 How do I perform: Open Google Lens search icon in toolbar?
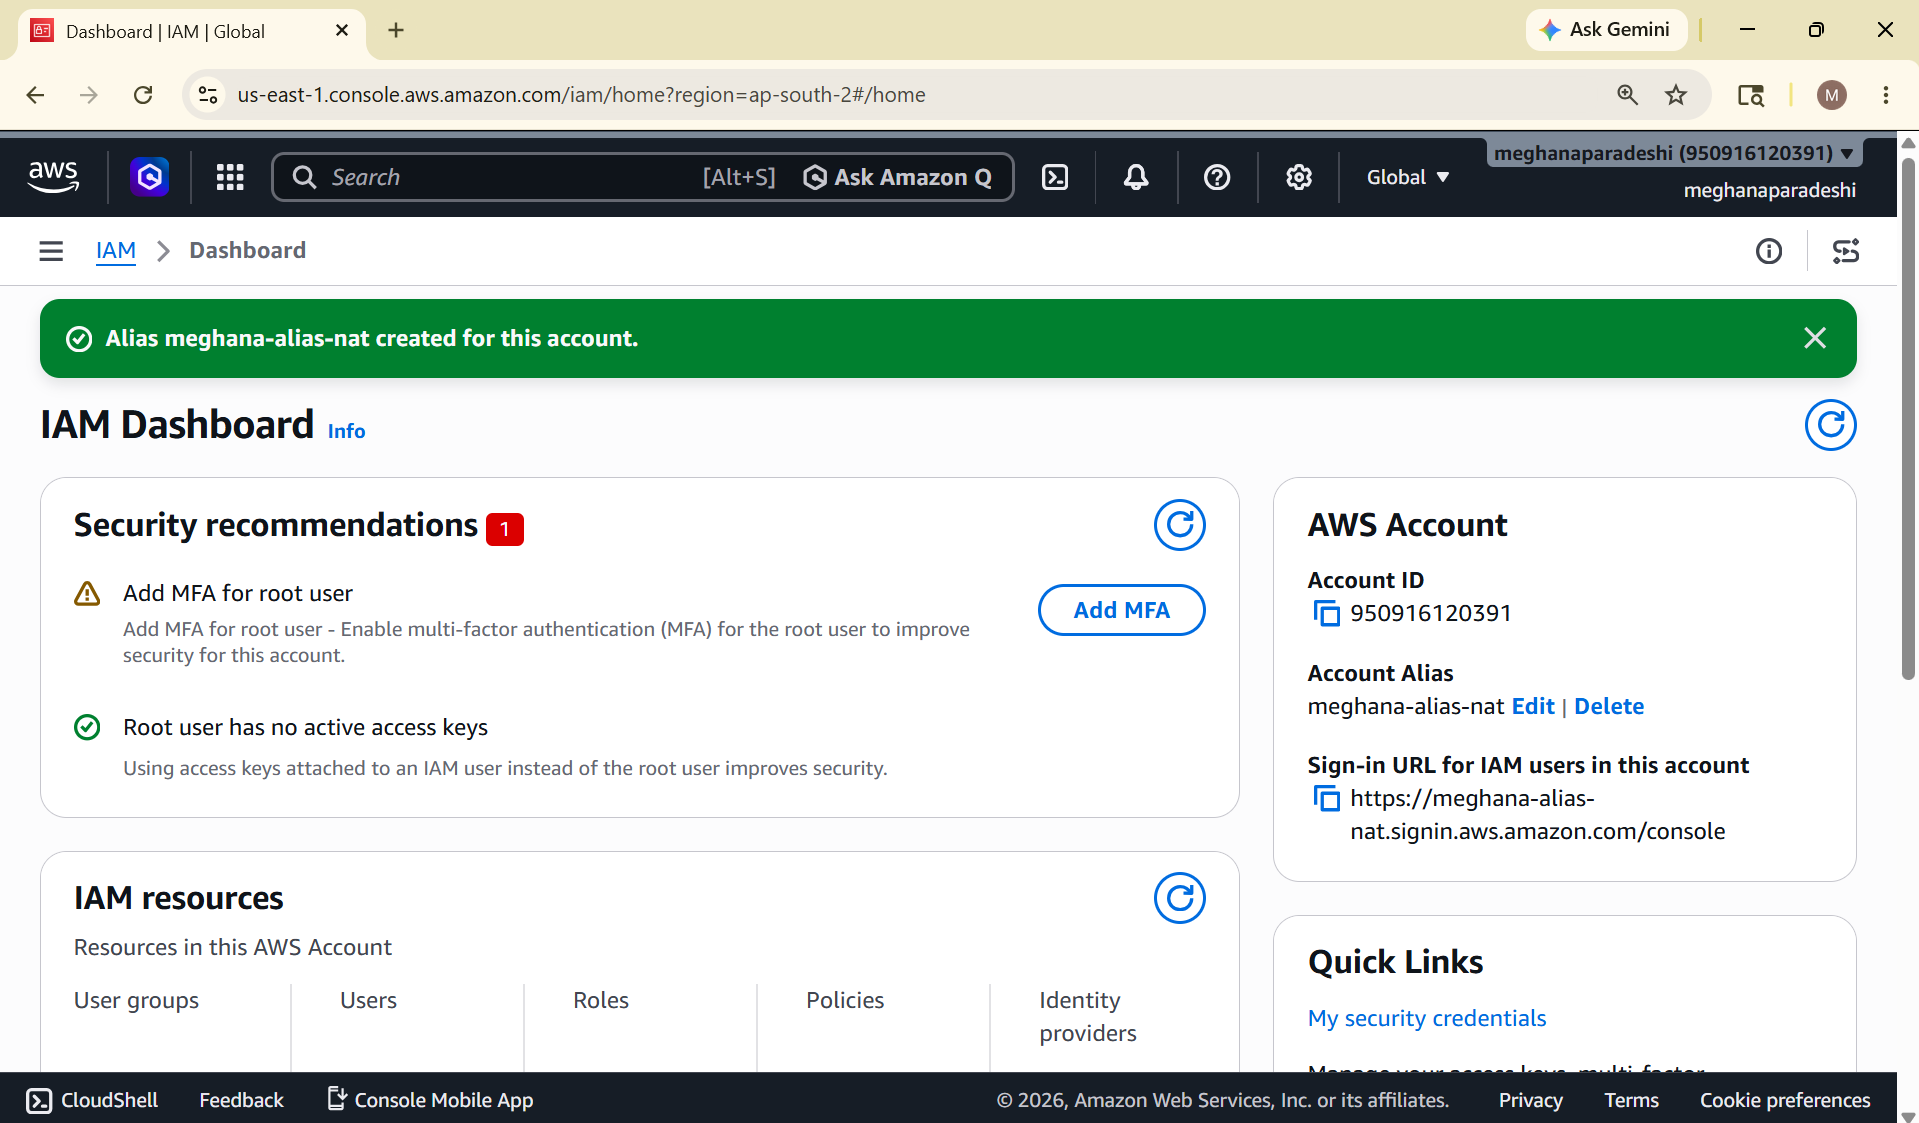pos(1750,95)
